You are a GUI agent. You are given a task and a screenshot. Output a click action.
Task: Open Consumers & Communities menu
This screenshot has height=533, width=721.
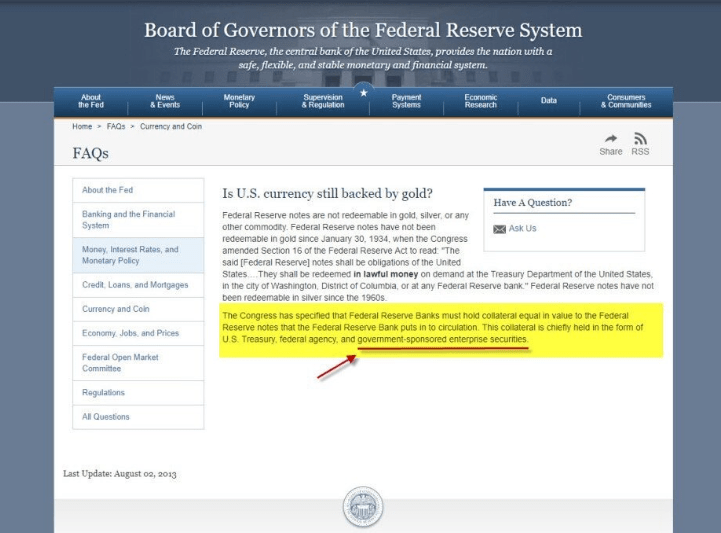click(x=626, y=101)
